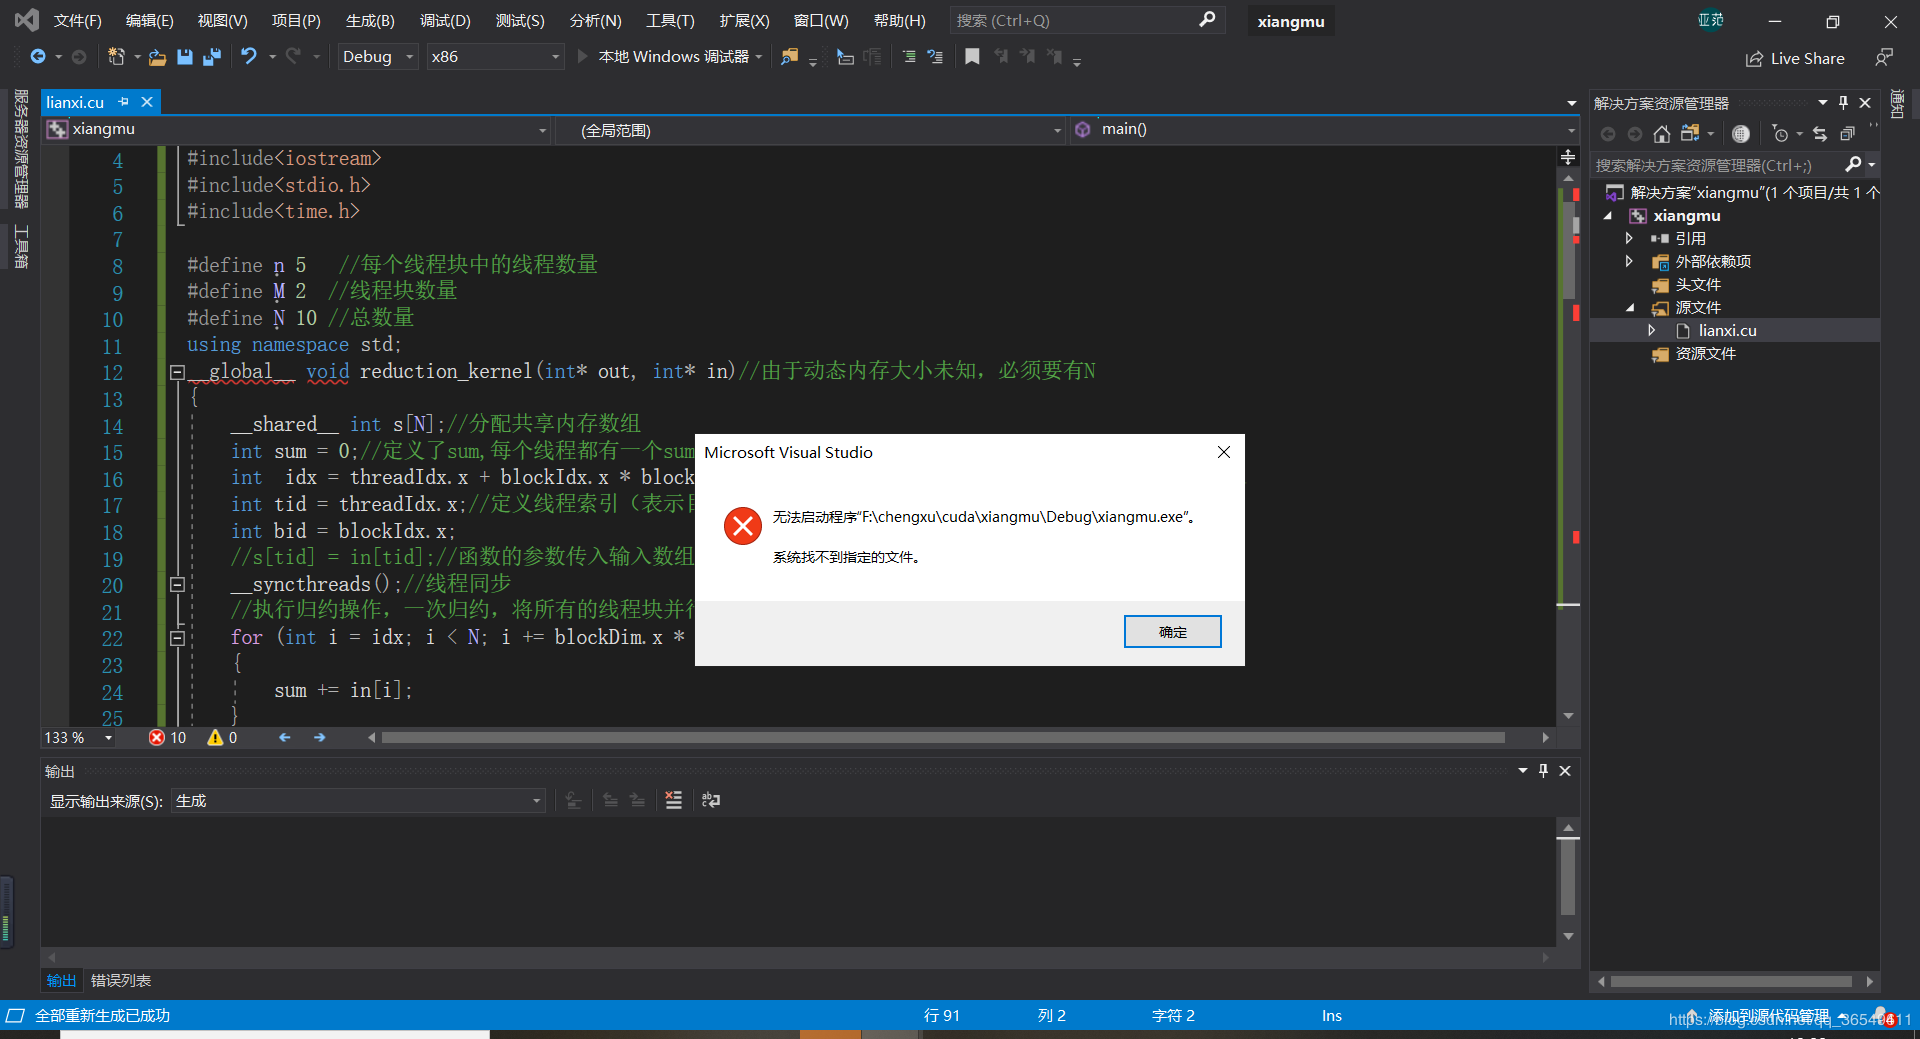
Task: Close the Microsoft Visual Studio error dialog
Action: [x=1223, y=452]
